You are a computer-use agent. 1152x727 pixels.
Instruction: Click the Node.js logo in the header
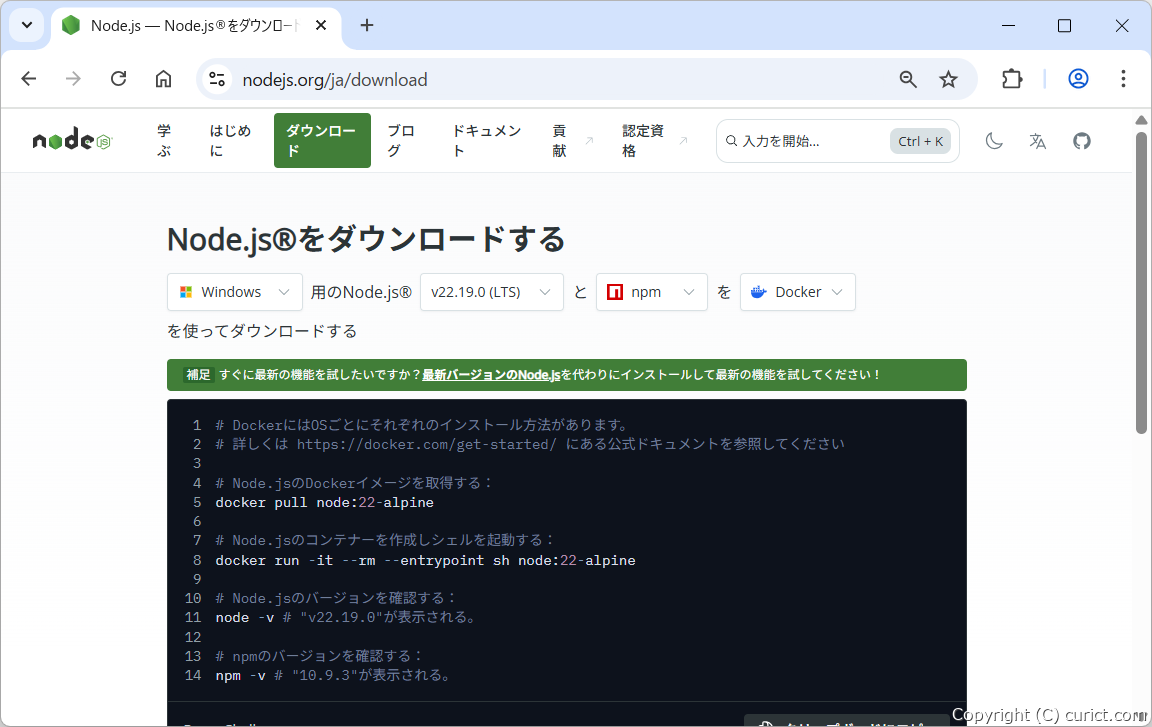pyautogui.click(x=72, y=141)
